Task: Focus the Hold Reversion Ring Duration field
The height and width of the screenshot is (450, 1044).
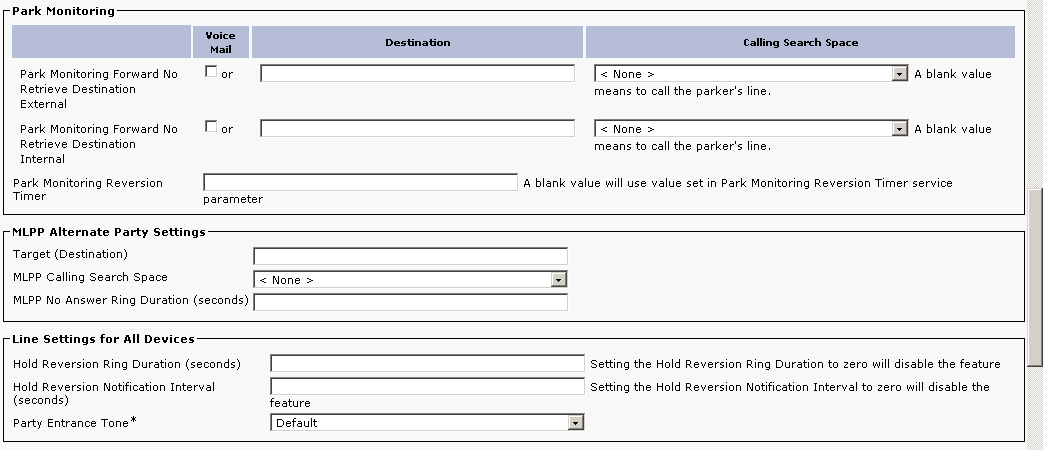Action: [x=427, y=363]
